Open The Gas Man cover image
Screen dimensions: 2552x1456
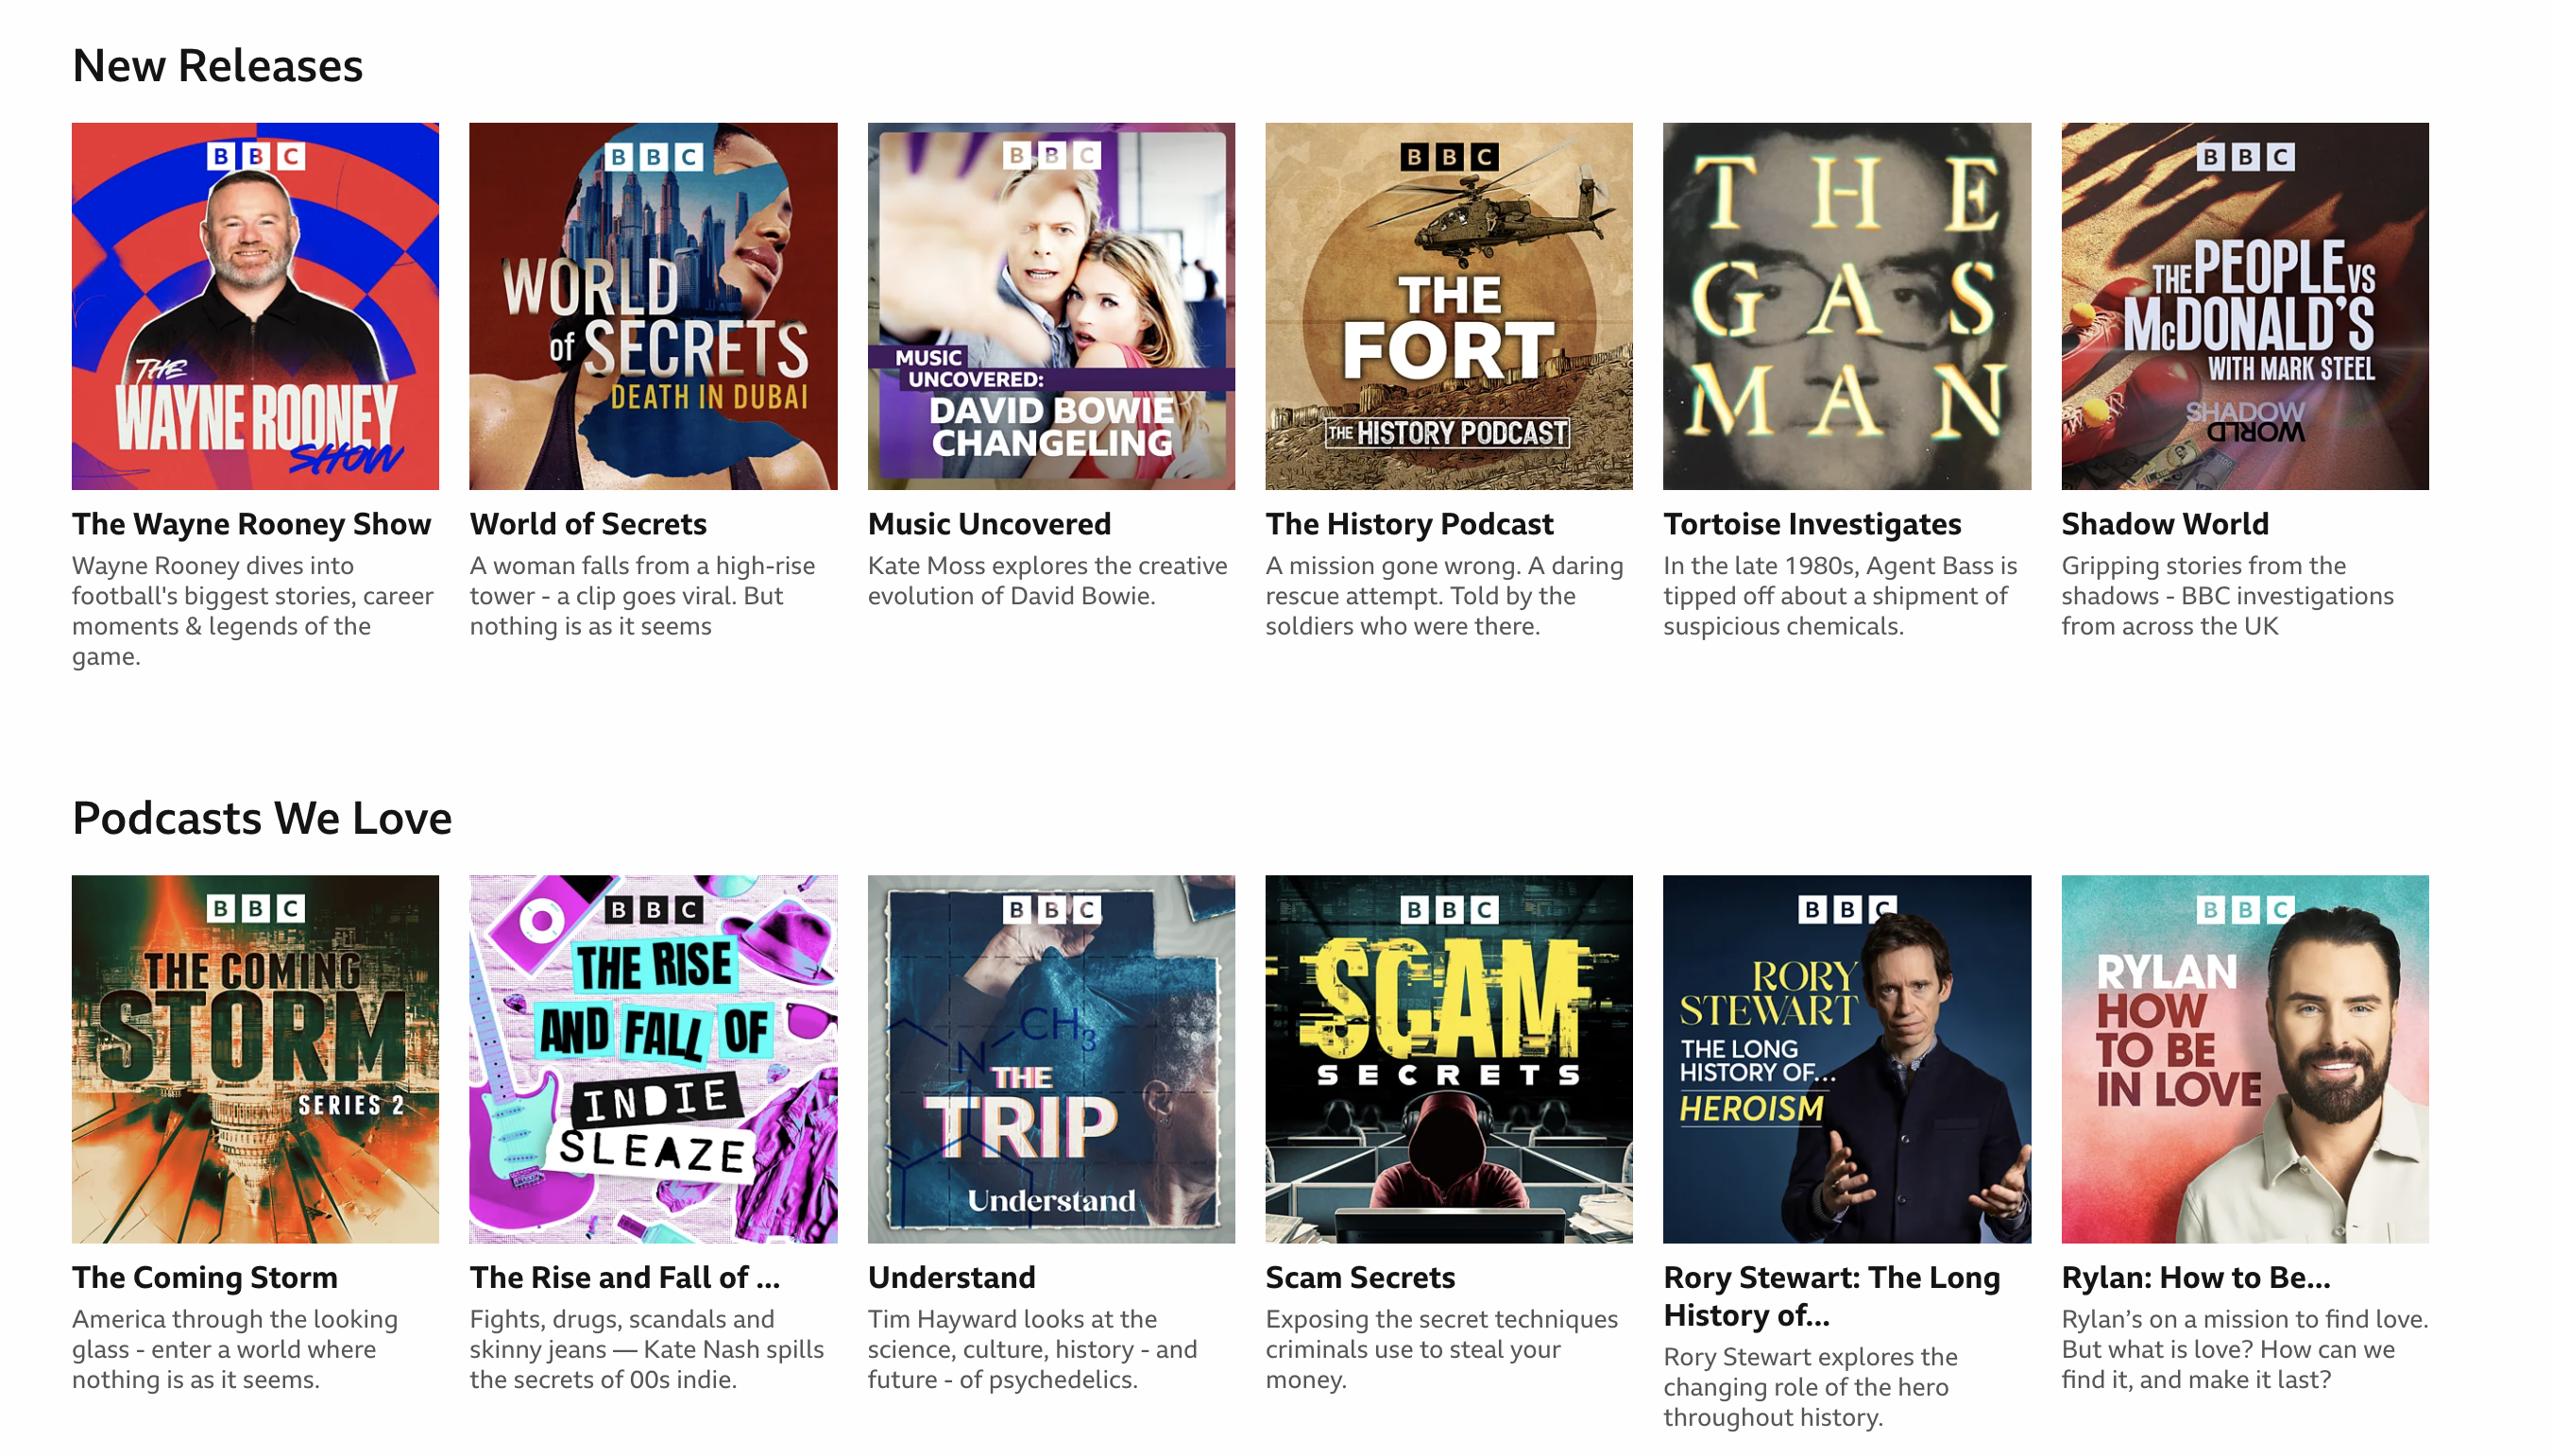[x=1846, y=306]
